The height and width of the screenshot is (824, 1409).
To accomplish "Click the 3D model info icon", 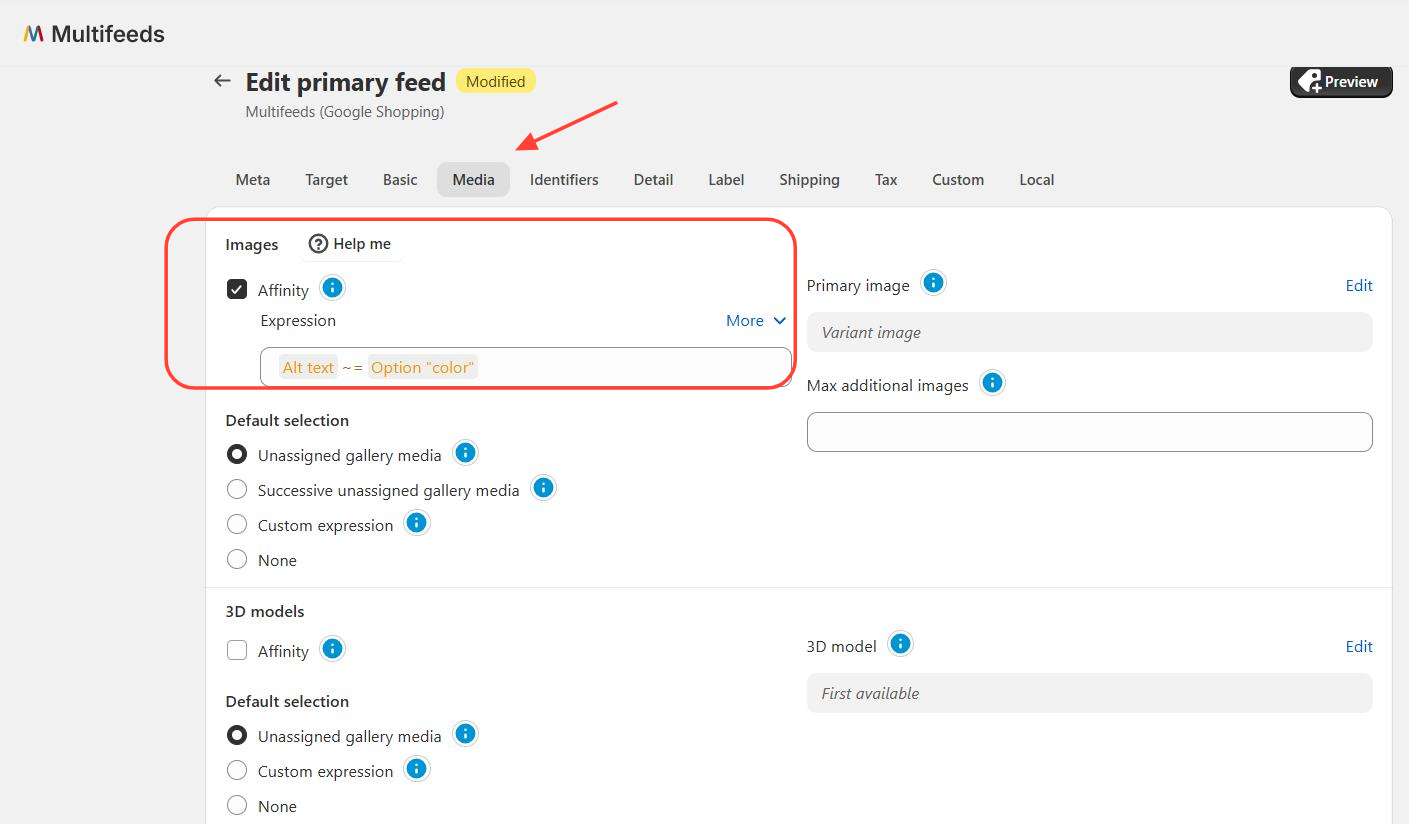I will point(899,644).
